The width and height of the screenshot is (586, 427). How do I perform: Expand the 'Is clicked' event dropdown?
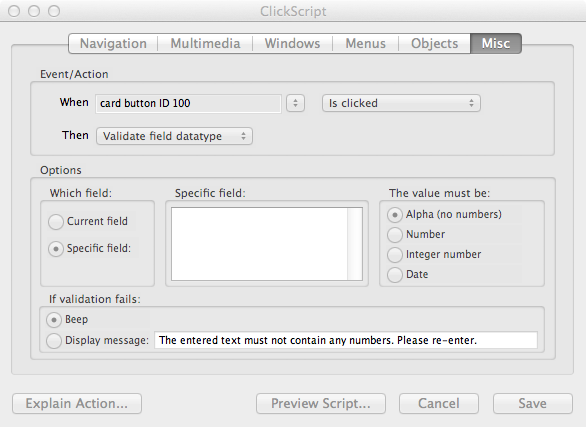point(401,103)
